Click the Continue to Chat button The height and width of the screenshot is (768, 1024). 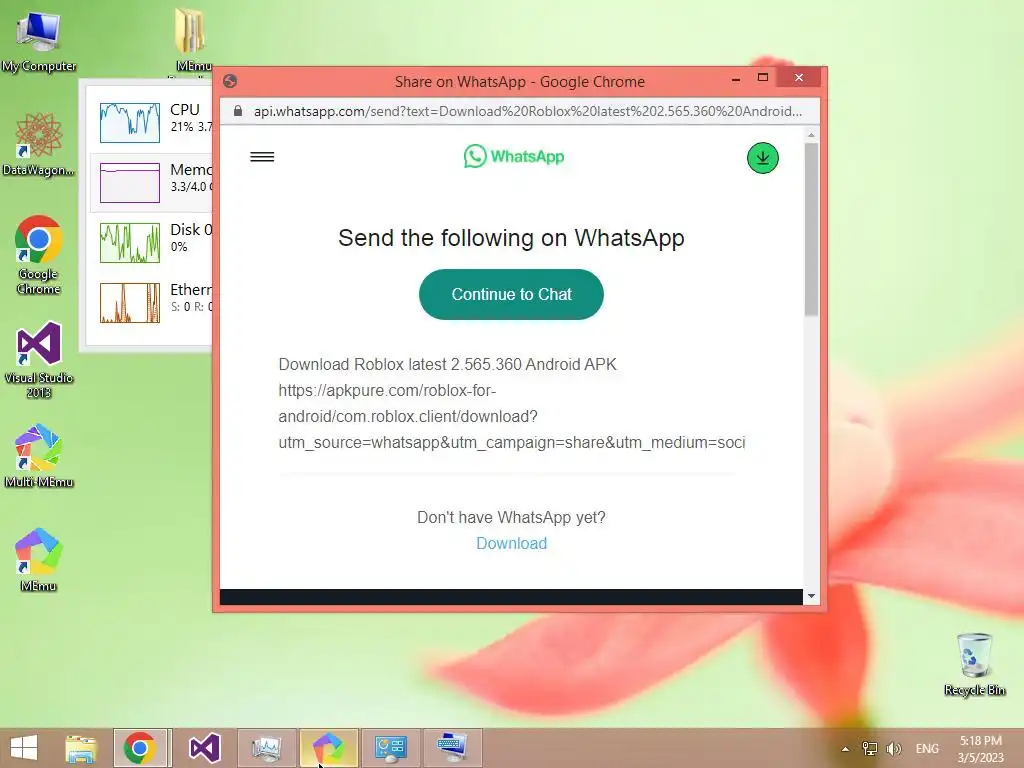point(511,295)
